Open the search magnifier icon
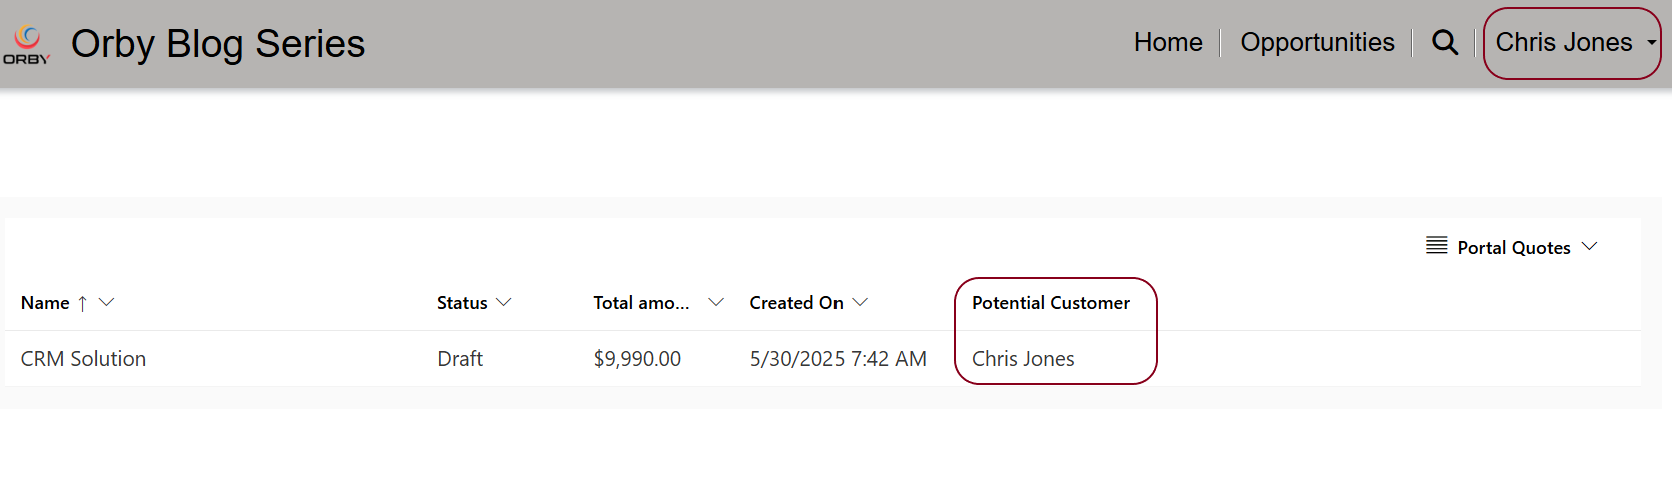Screen dimensions: 1672x487 point(1445,42)
